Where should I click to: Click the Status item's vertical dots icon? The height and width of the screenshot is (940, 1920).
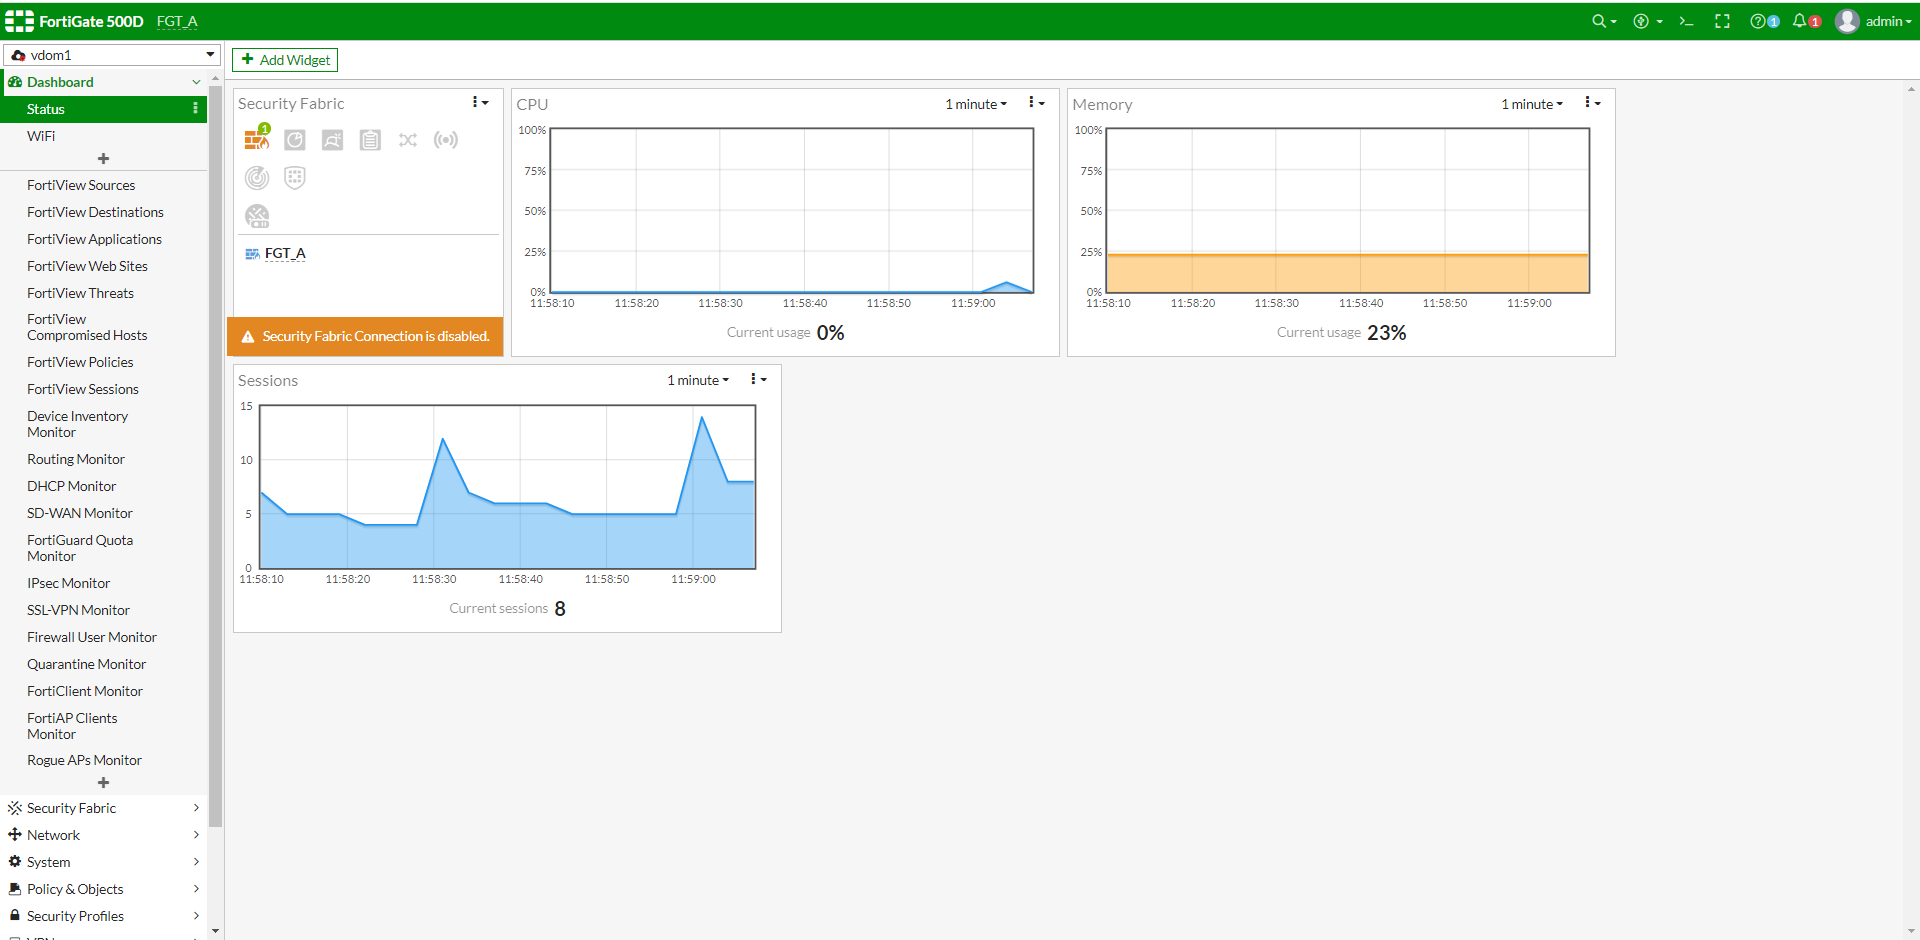pyautogui.click(x=195, y=109)
